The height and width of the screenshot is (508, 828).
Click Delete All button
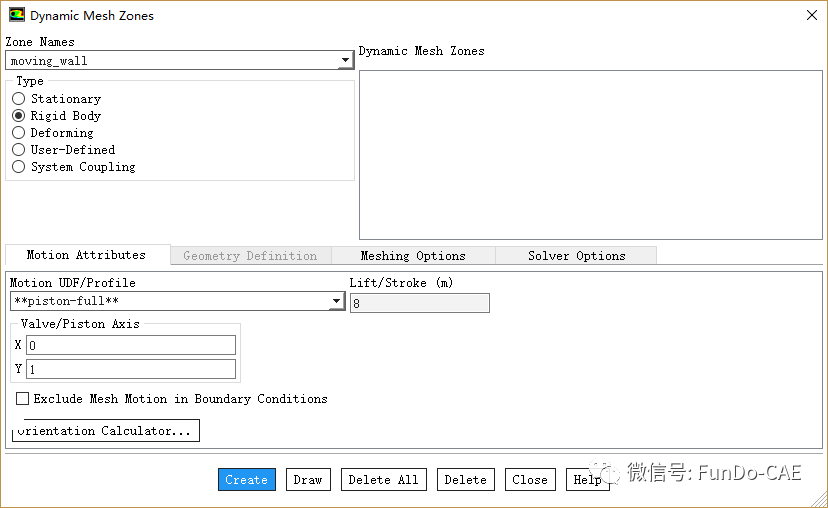pos(383,479)
